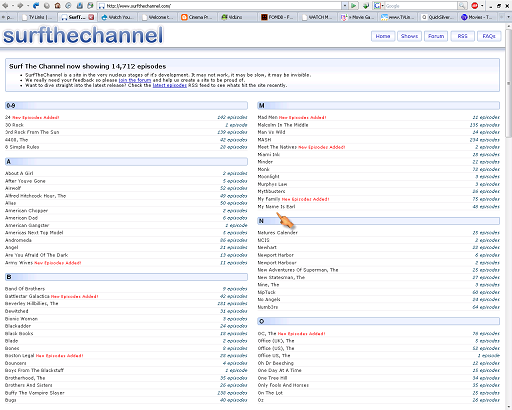Screen dimensions: 512x410
Task: Close the SurfT... tab with red X
Action: [x=91, y=17]
